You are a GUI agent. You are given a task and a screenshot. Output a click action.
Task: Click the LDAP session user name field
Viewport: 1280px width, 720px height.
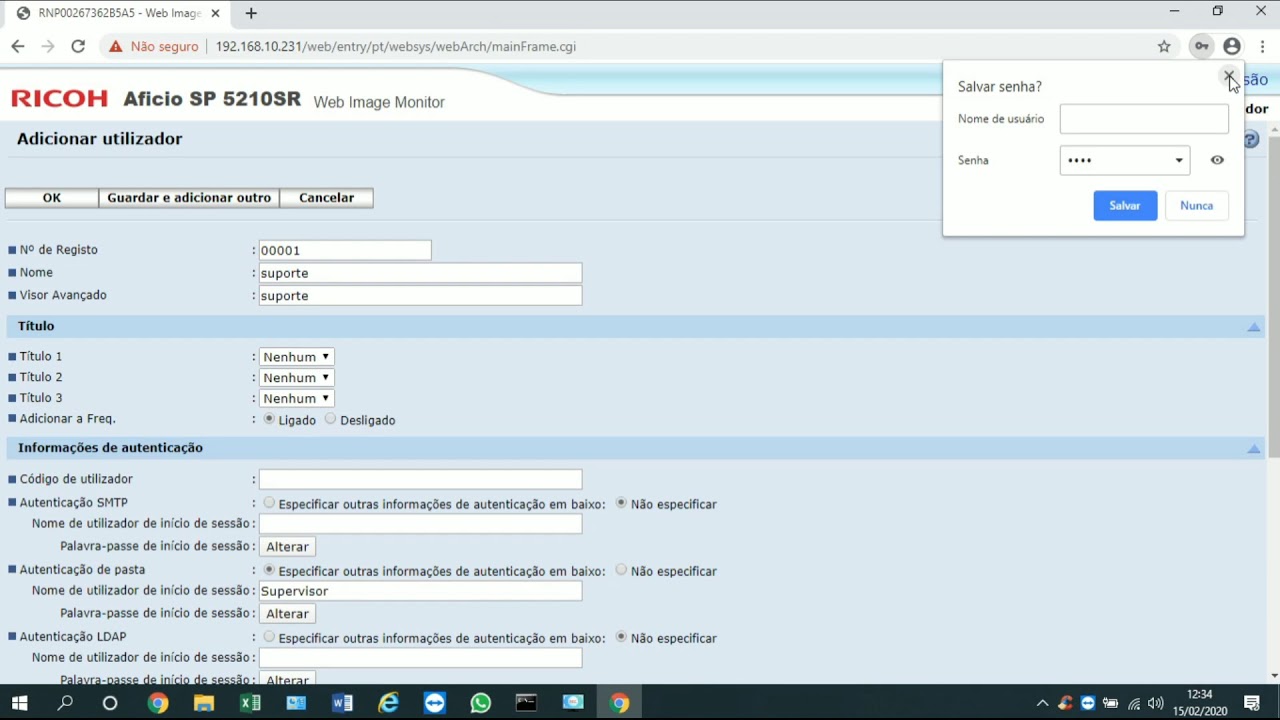point(420,658)
